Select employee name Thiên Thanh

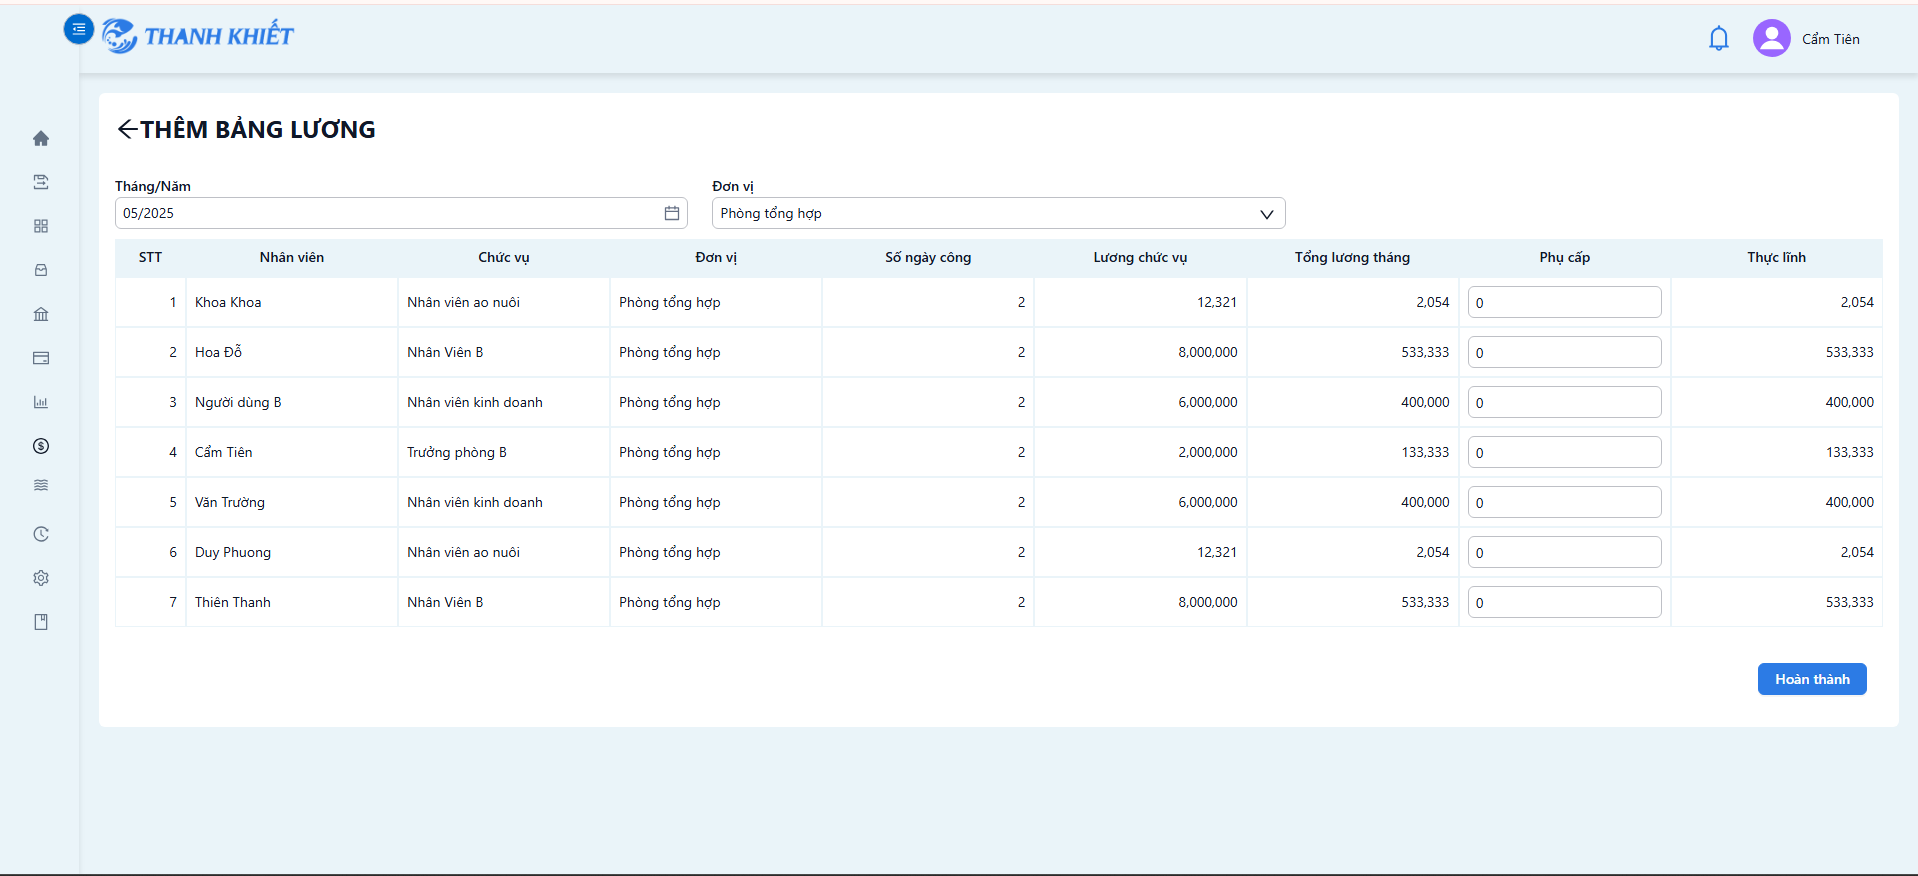(232, 602)
